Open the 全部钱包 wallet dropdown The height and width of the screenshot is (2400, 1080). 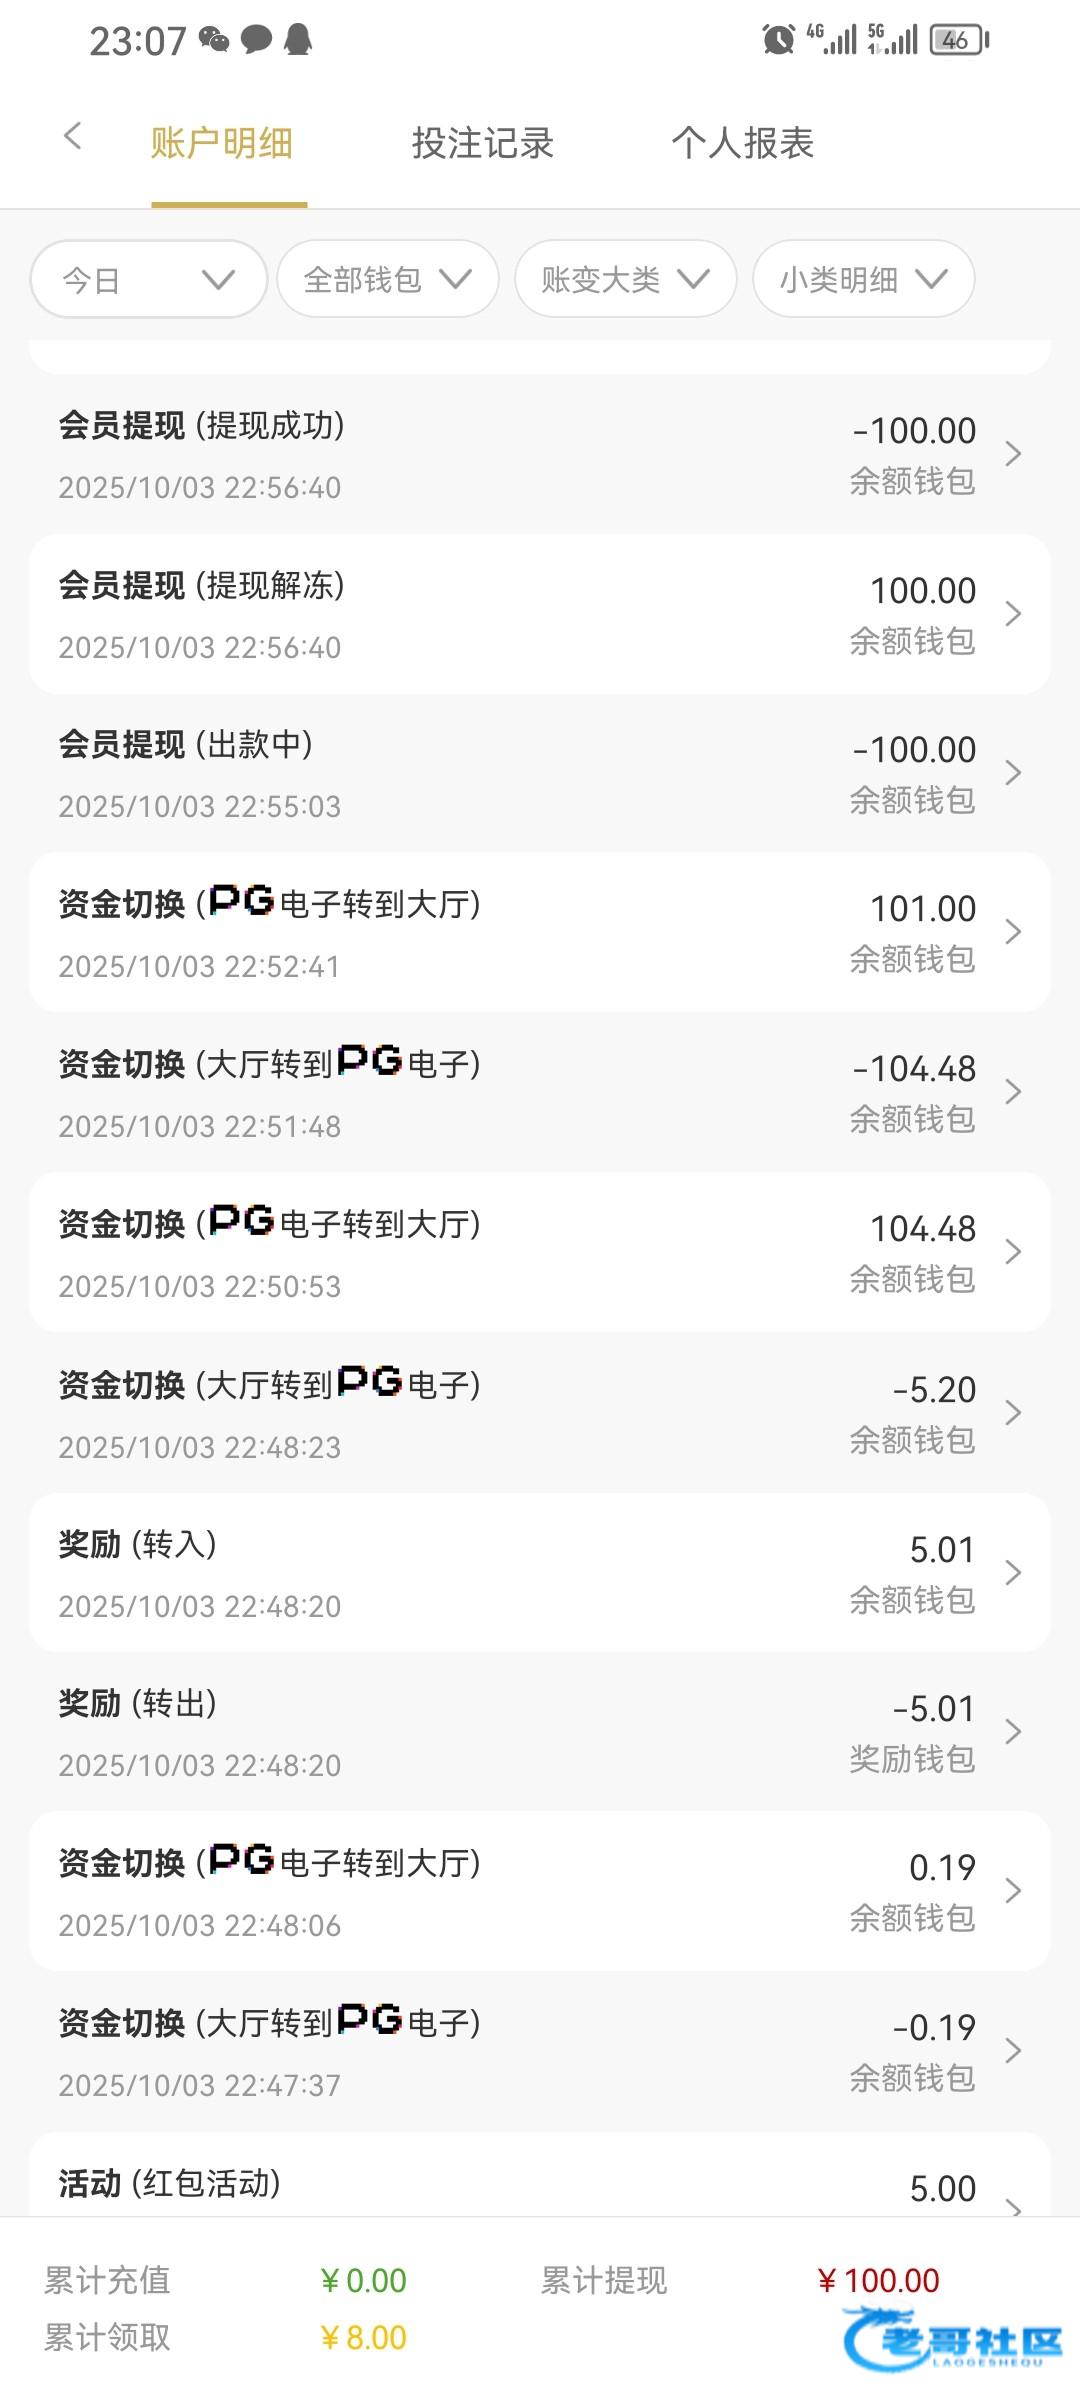[387, 280]
